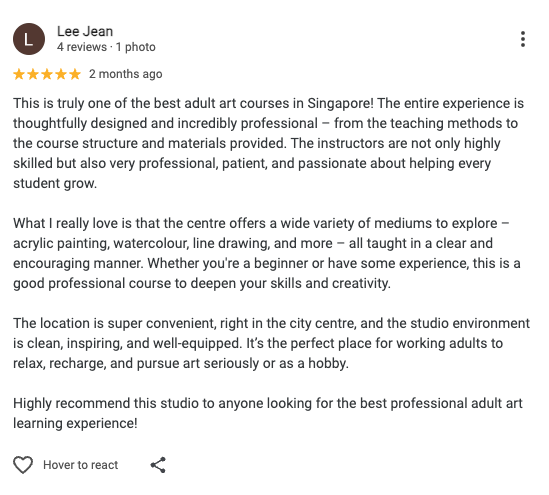Screen dimensions: 549x495
Task: Click paragraph starting 'Highly recommend this studio'
Action: click(268, 413)
